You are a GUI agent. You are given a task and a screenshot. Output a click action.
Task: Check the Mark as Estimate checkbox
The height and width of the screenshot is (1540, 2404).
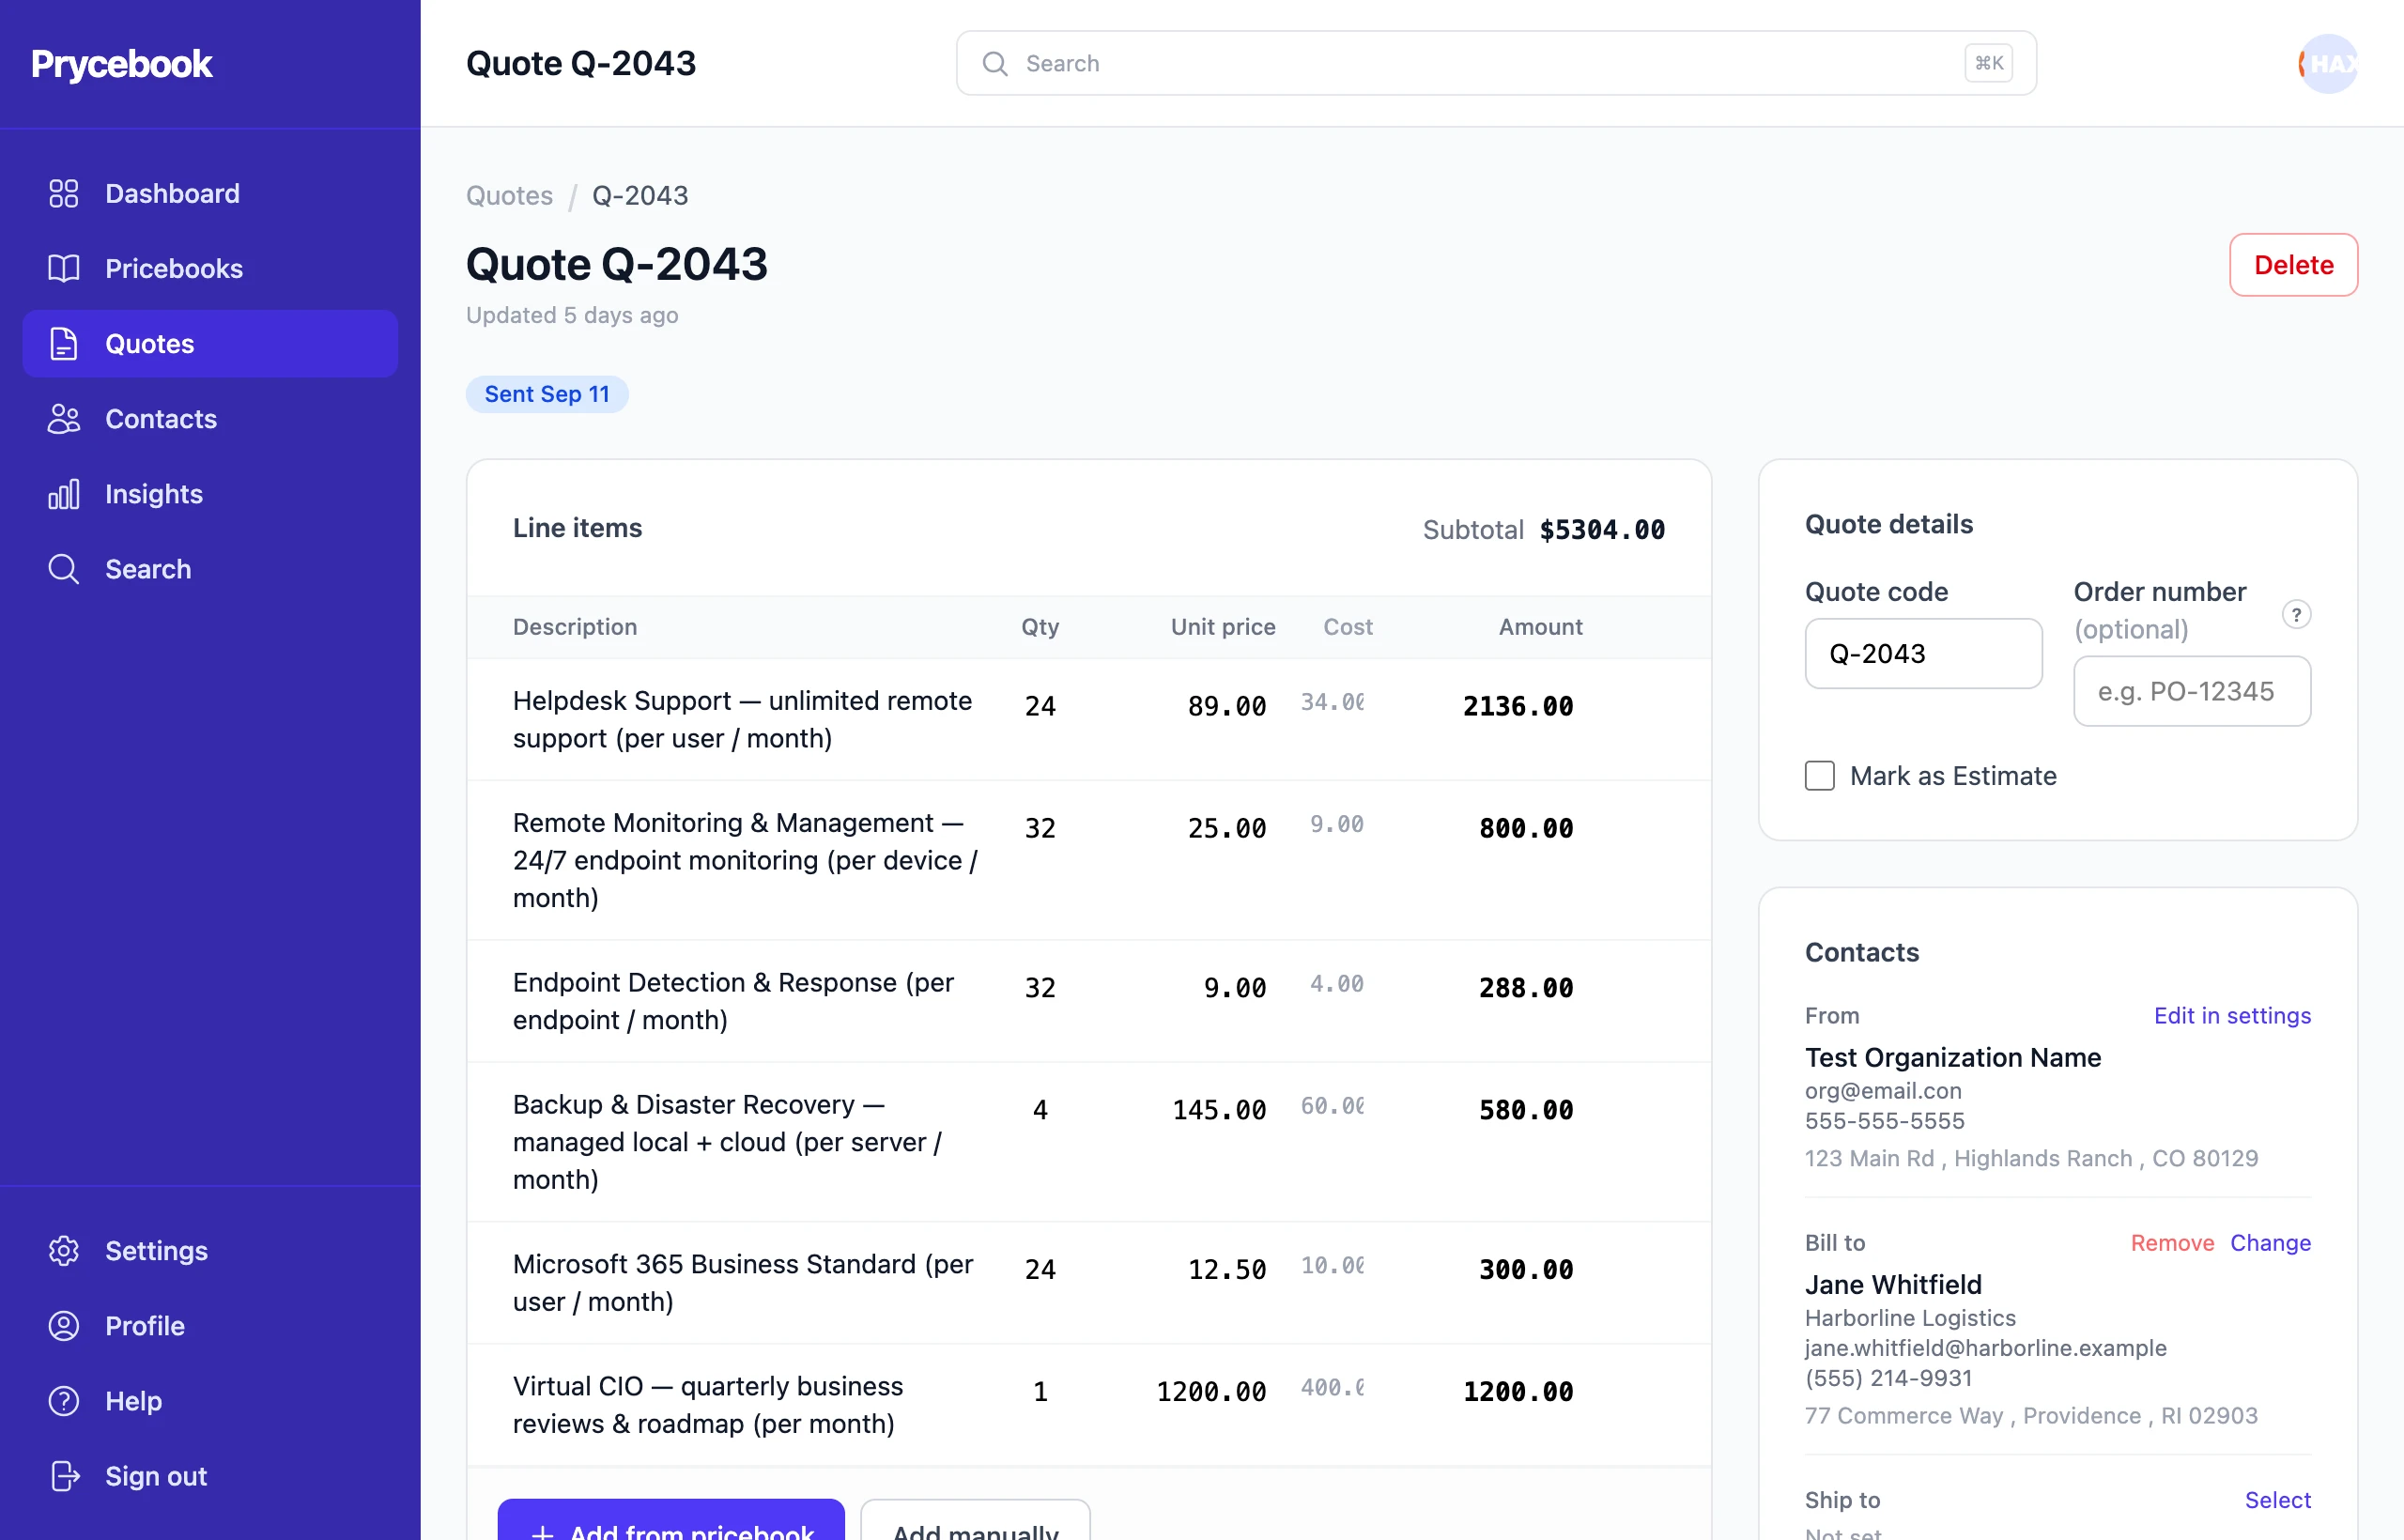click(x=1819, y=775)
